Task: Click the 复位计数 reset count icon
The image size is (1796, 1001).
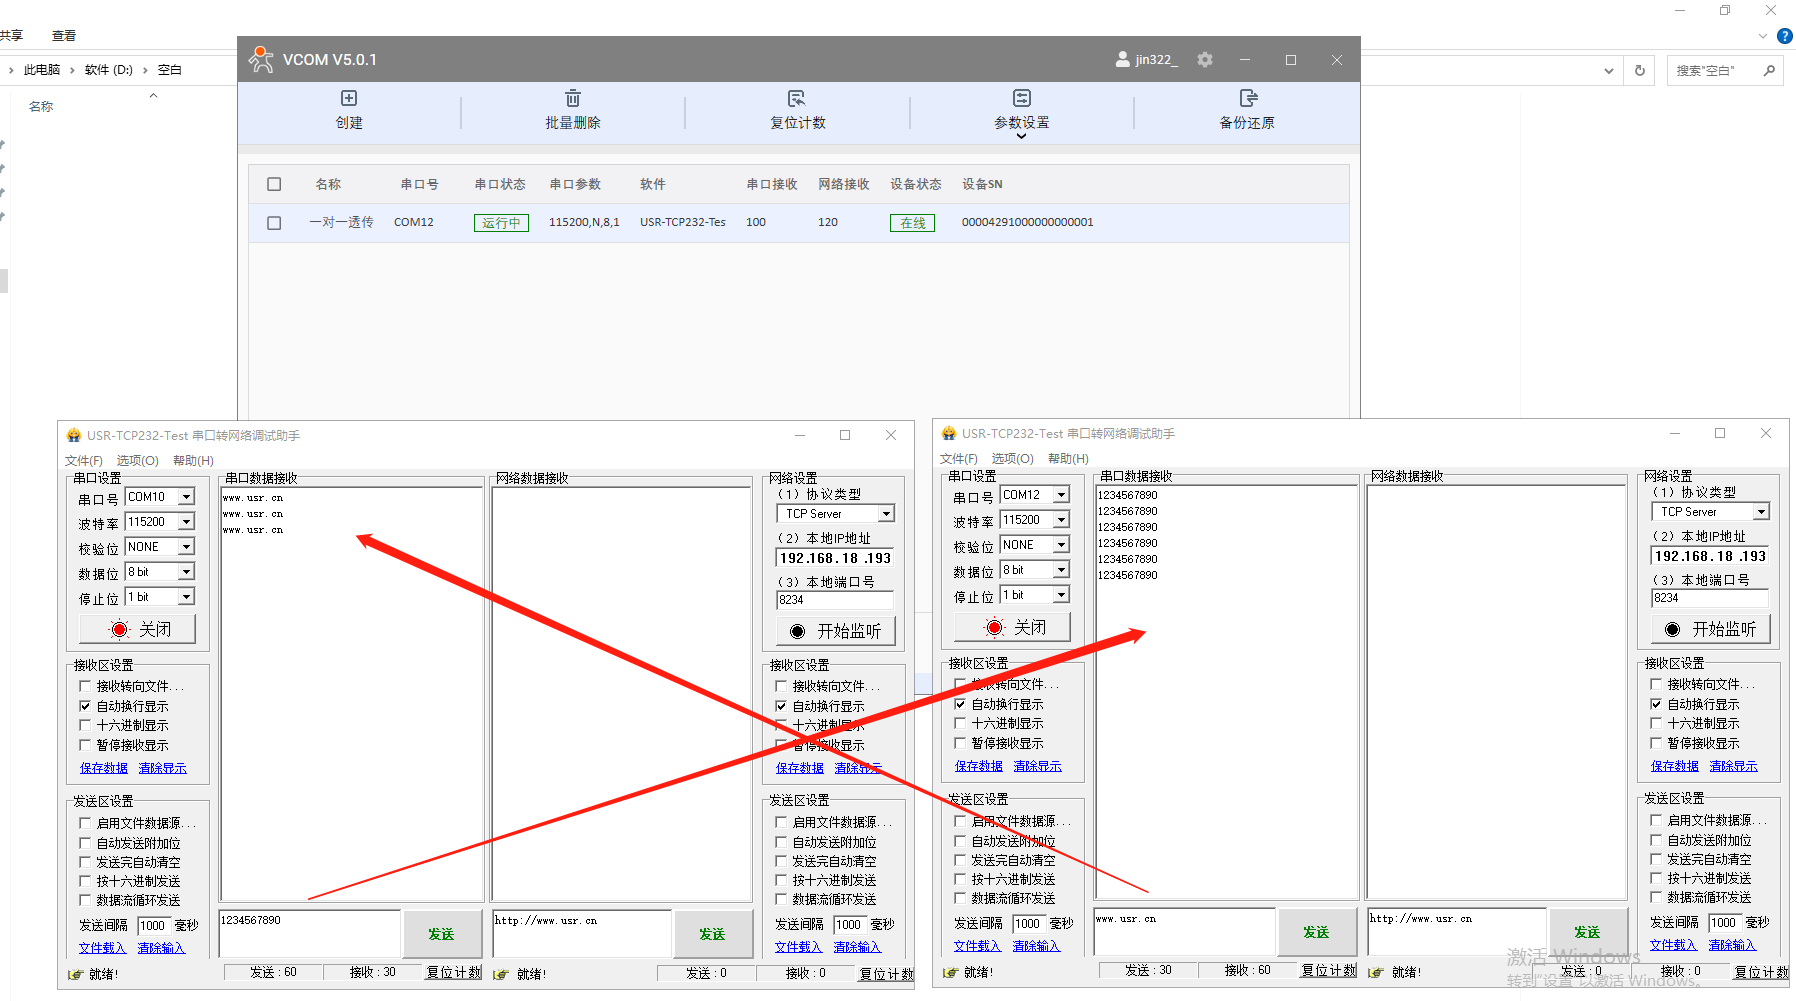Action: [x=796, y=98]
